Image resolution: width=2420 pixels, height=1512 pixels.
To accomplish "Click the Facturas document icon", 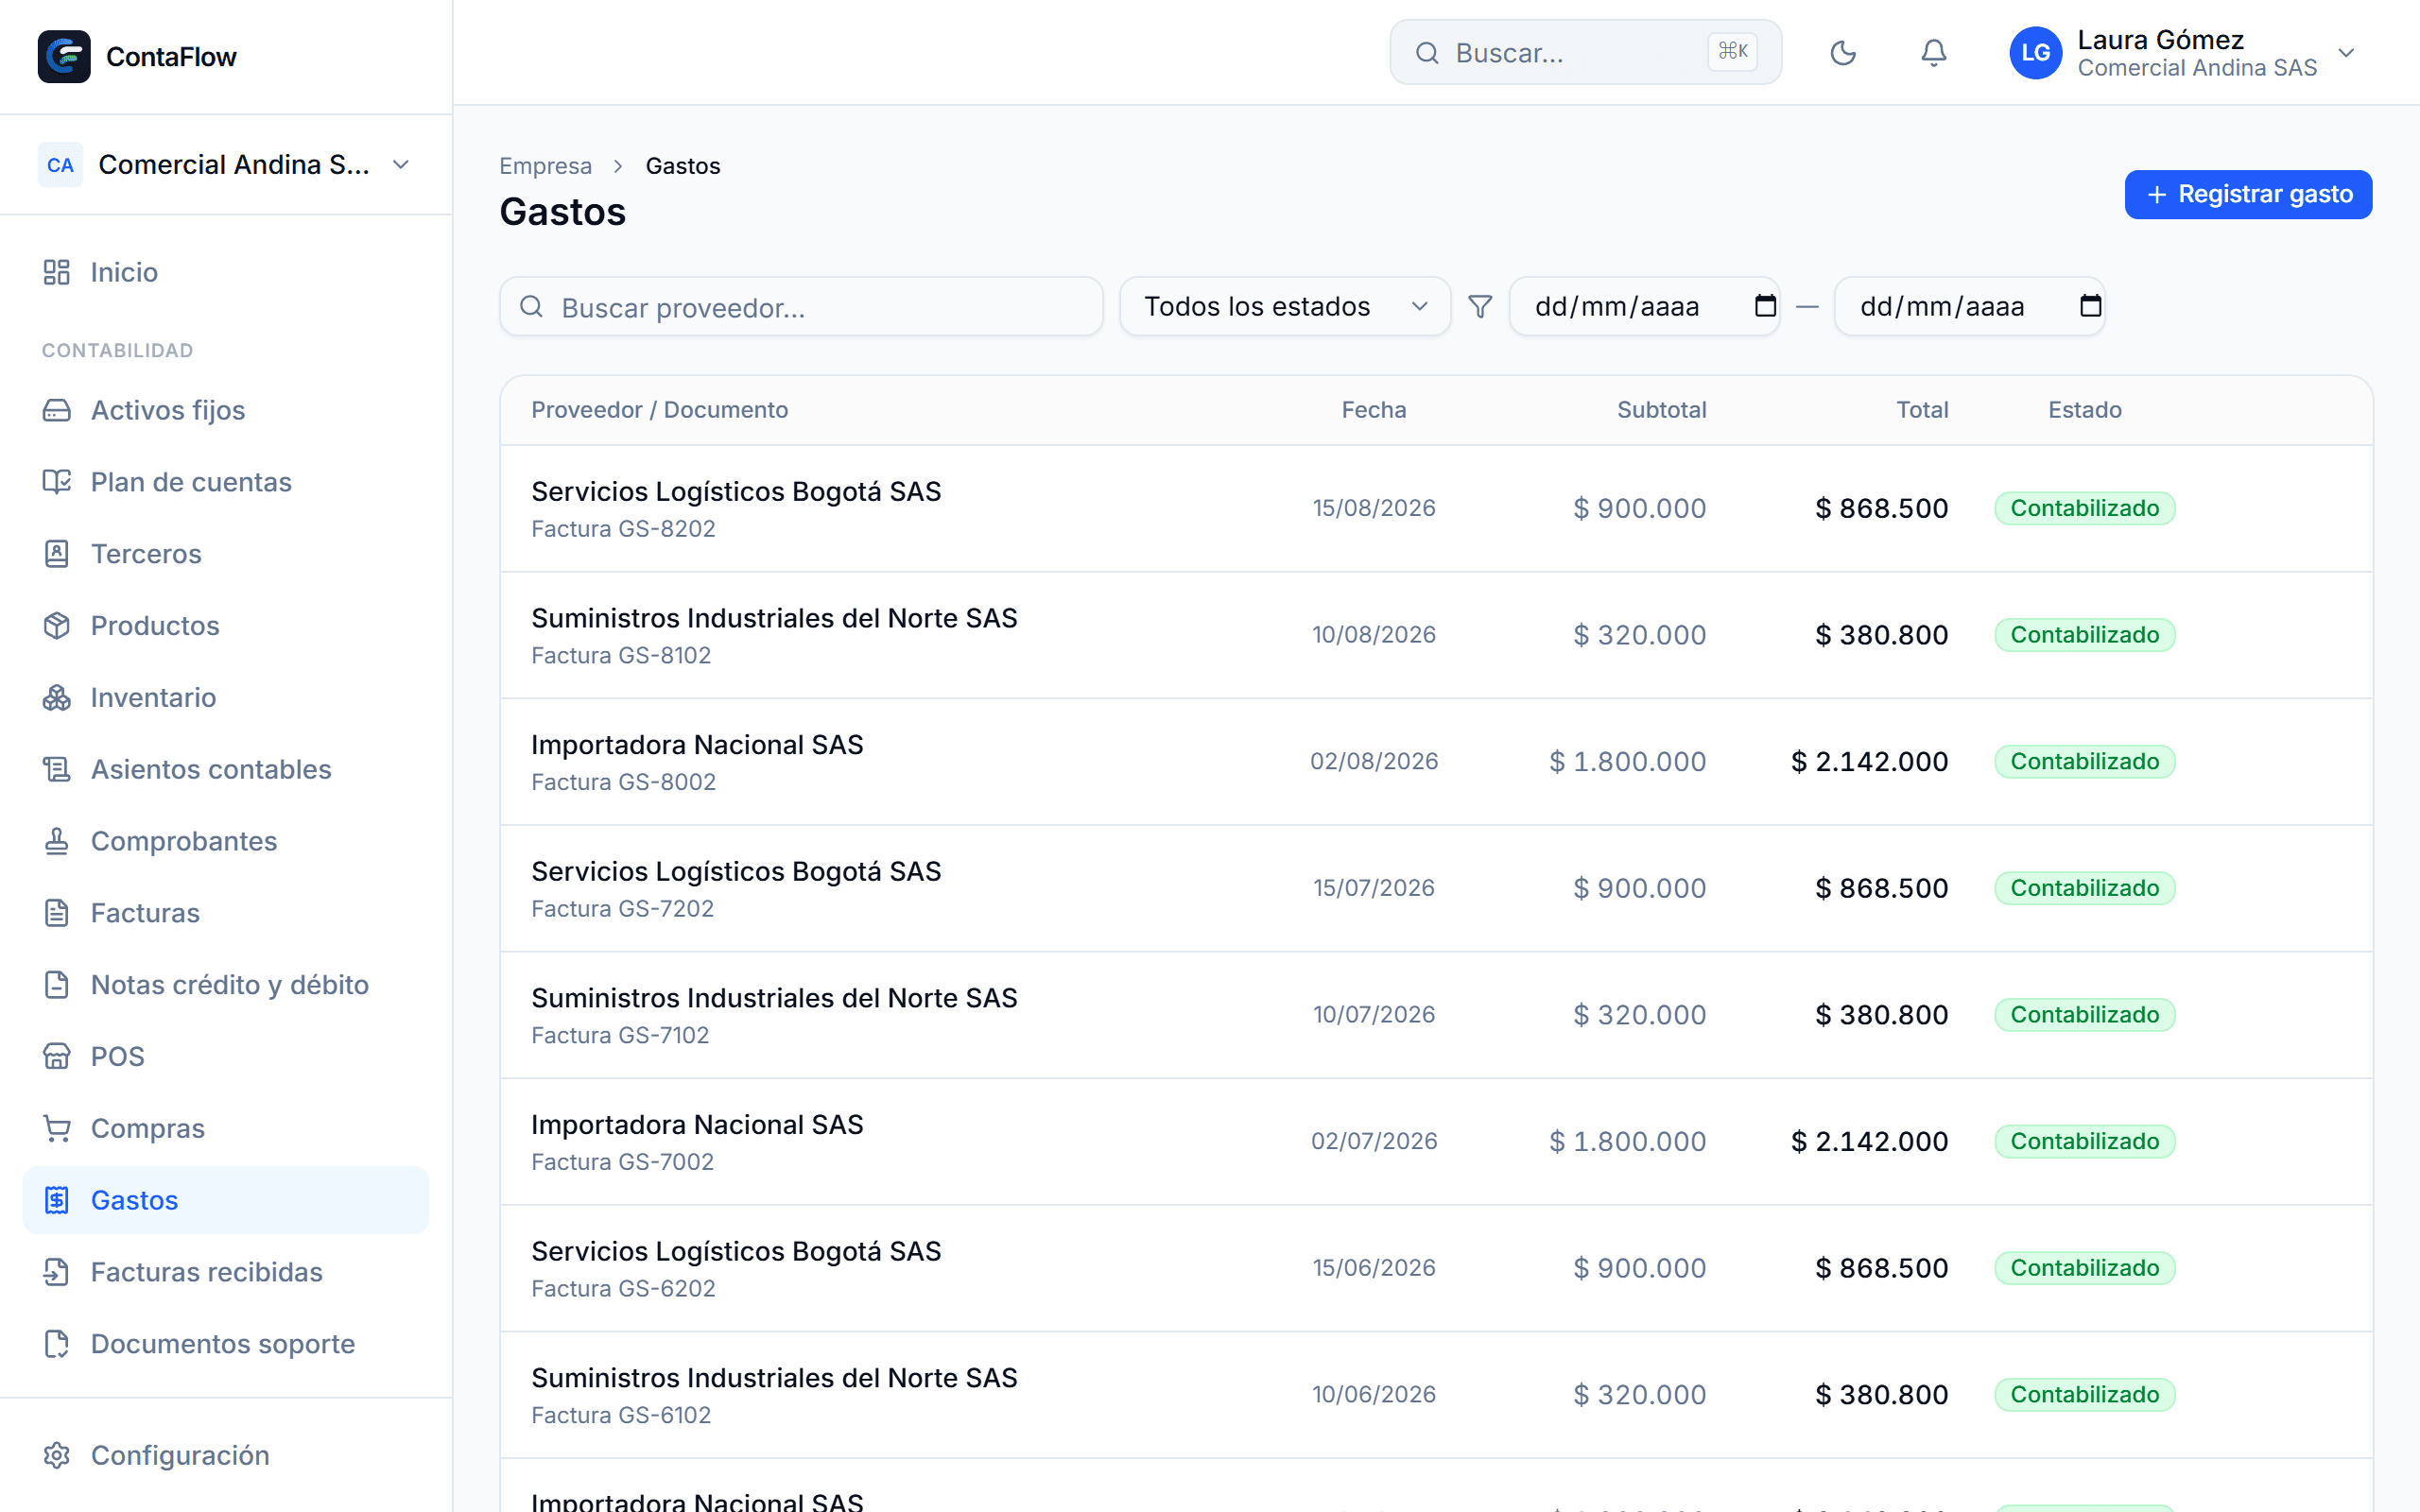I will click(x=57, y=913).
